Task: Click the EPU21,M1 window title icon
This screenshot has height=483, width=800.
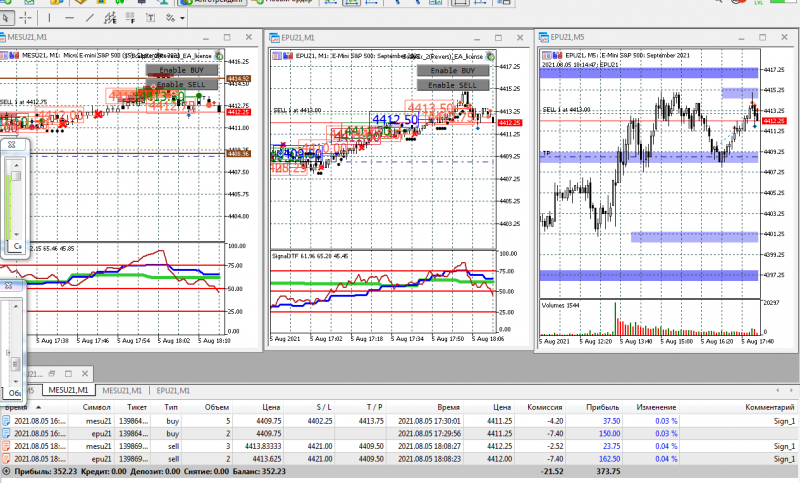Action: 274,38
